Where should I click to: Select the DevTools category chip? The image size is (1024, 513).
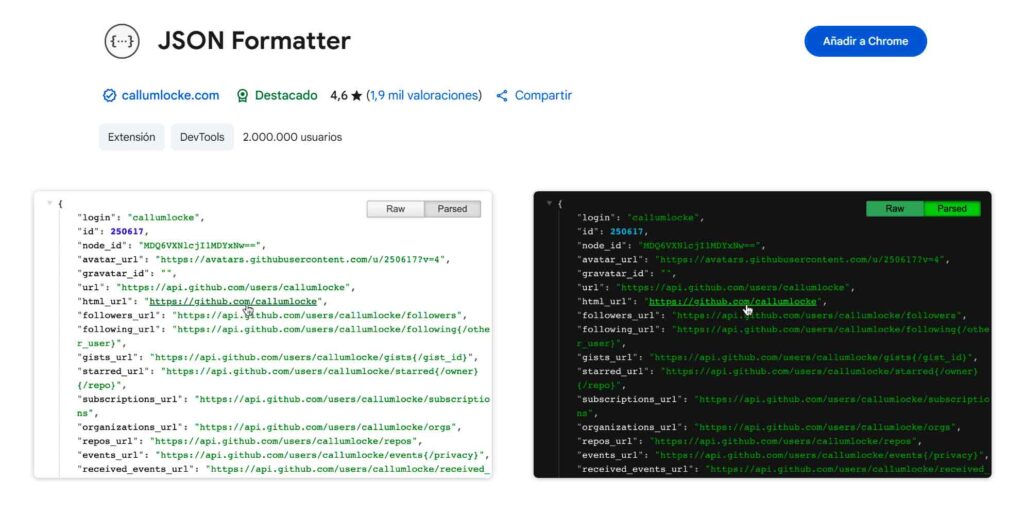202,137
